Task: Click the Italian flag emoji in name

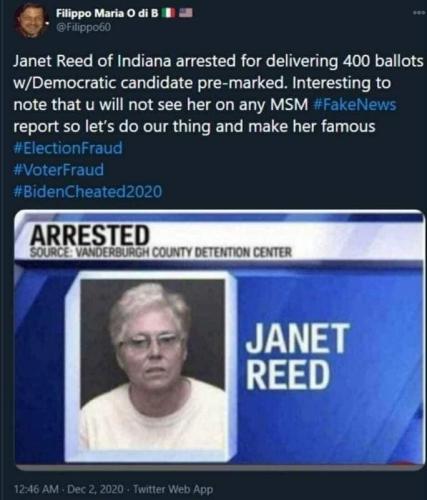Action: pyautogui.click(x=169, y=13)
